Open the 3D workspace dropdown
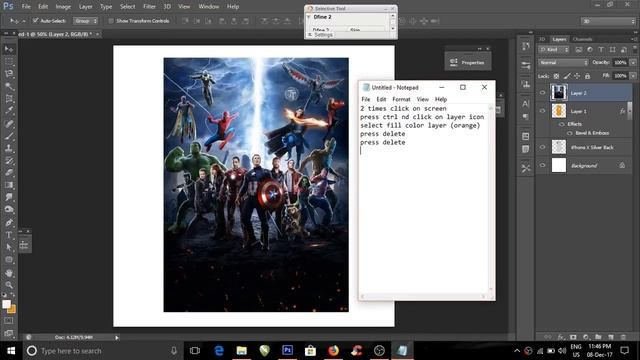 tap(608, 21)
